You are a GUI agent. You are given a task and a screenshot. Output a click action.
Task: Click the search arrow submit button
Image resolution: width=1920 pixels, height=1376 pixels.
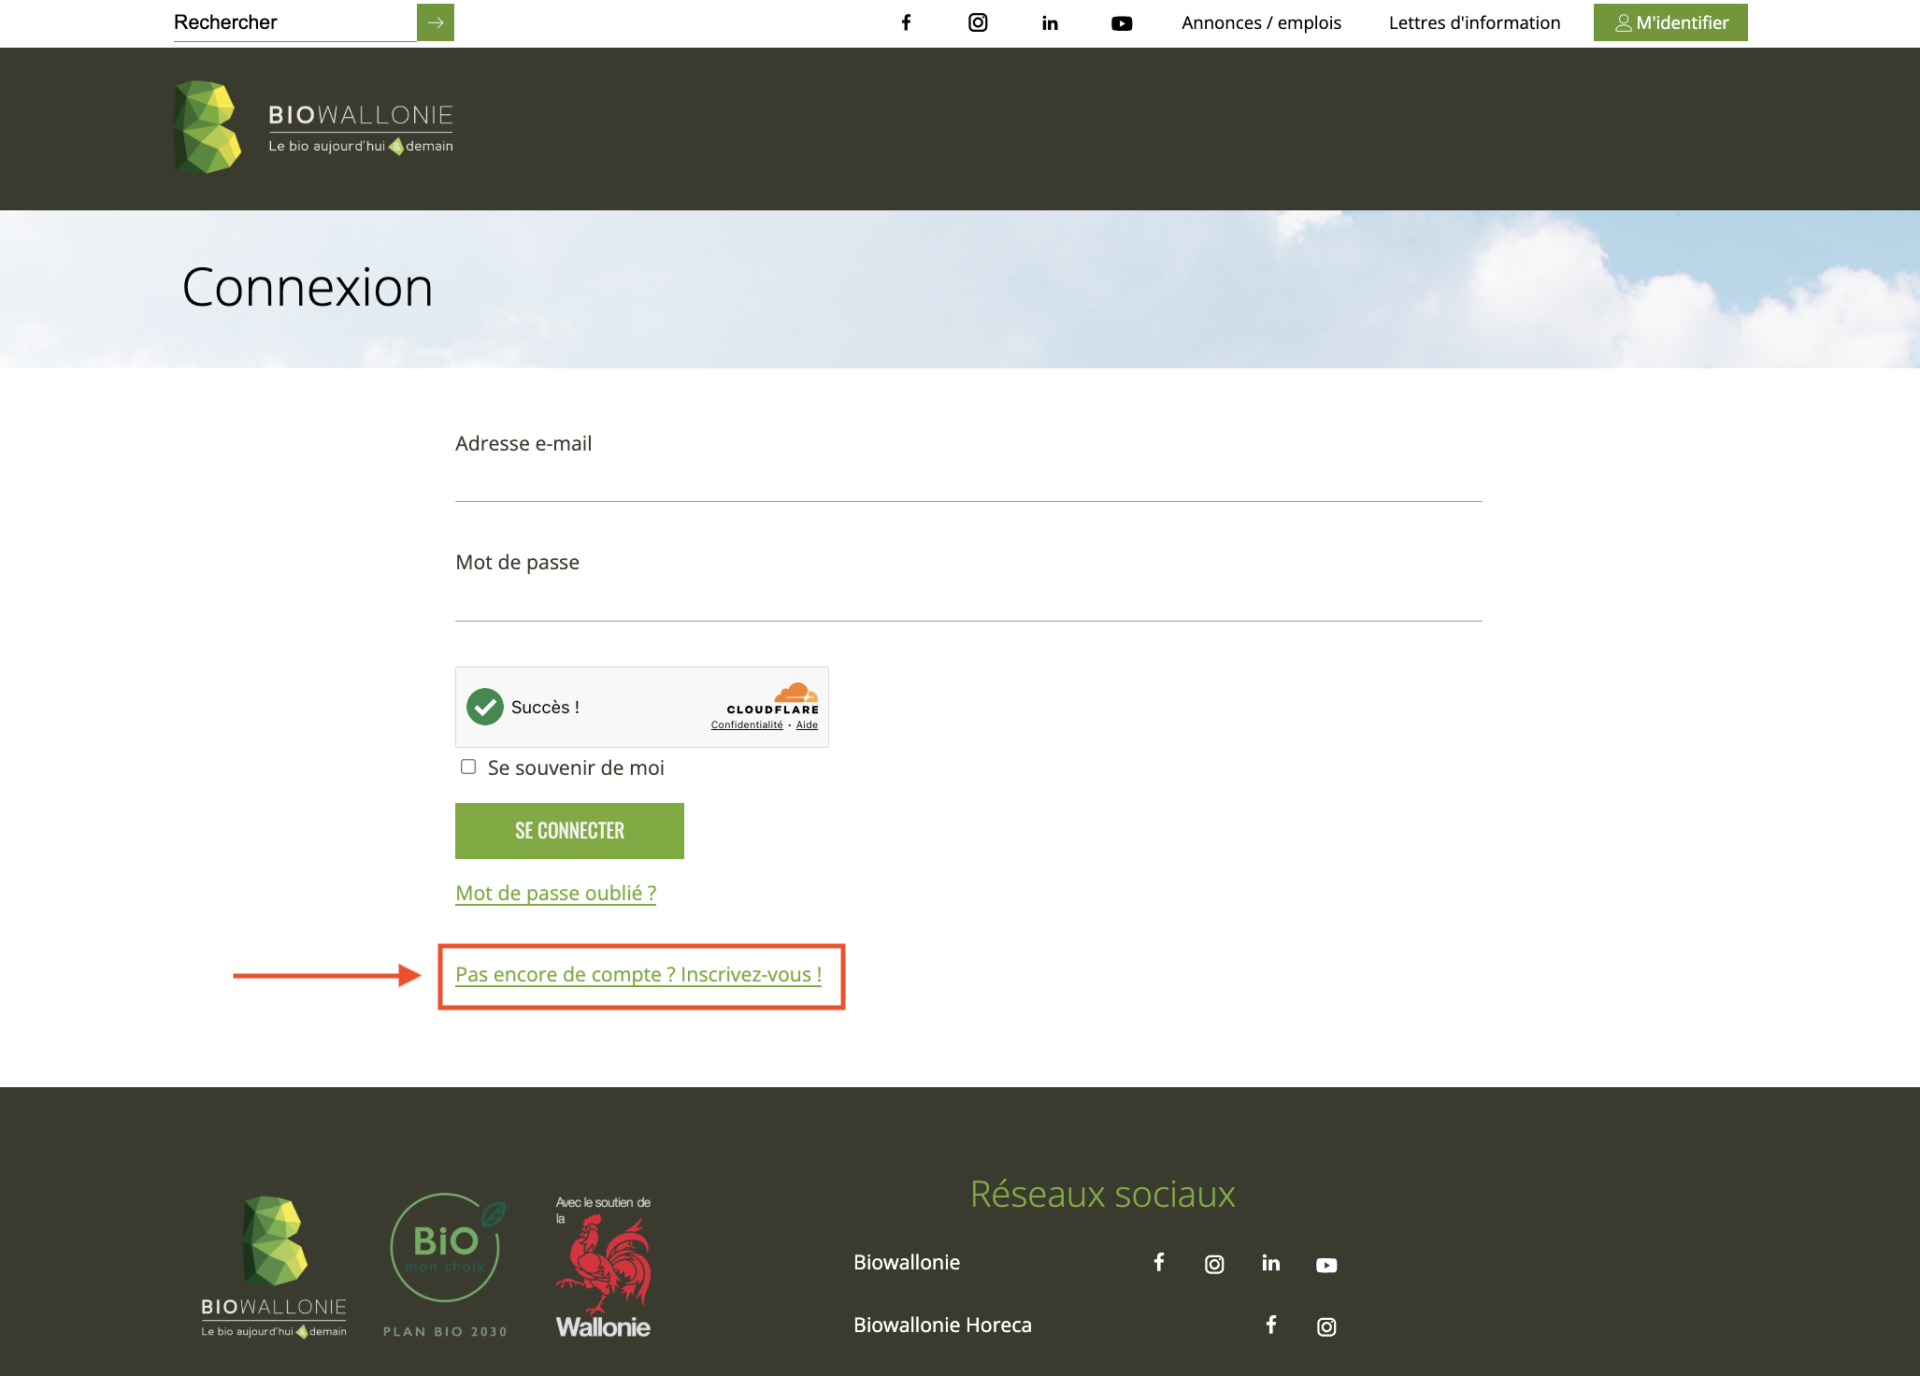(x=435, y=22)
